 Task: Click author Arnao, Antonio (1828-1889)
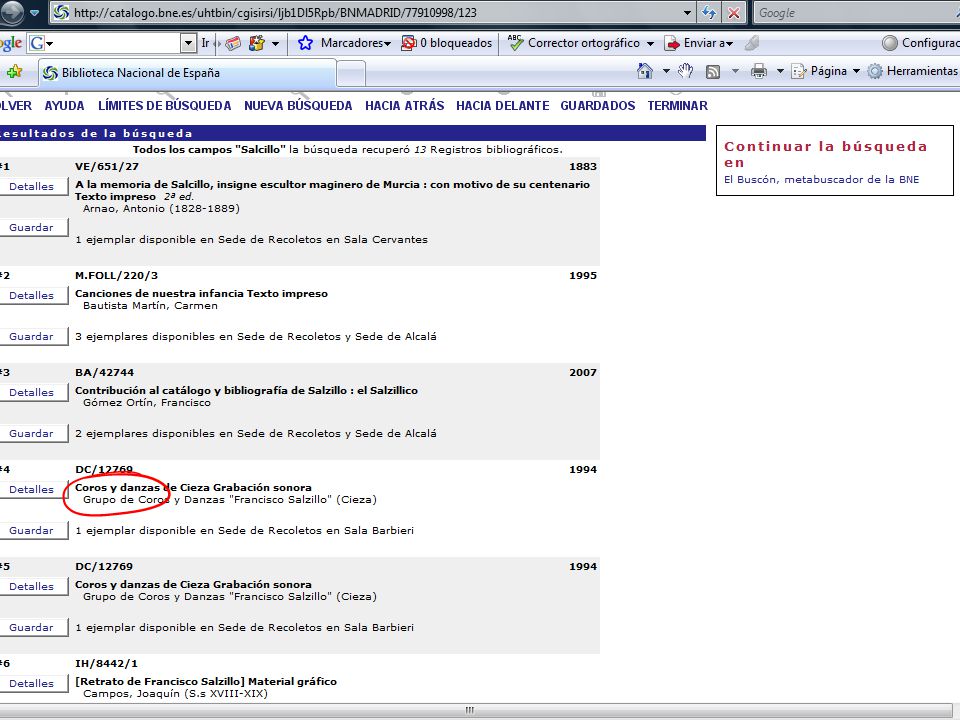[x=161, y=208]
